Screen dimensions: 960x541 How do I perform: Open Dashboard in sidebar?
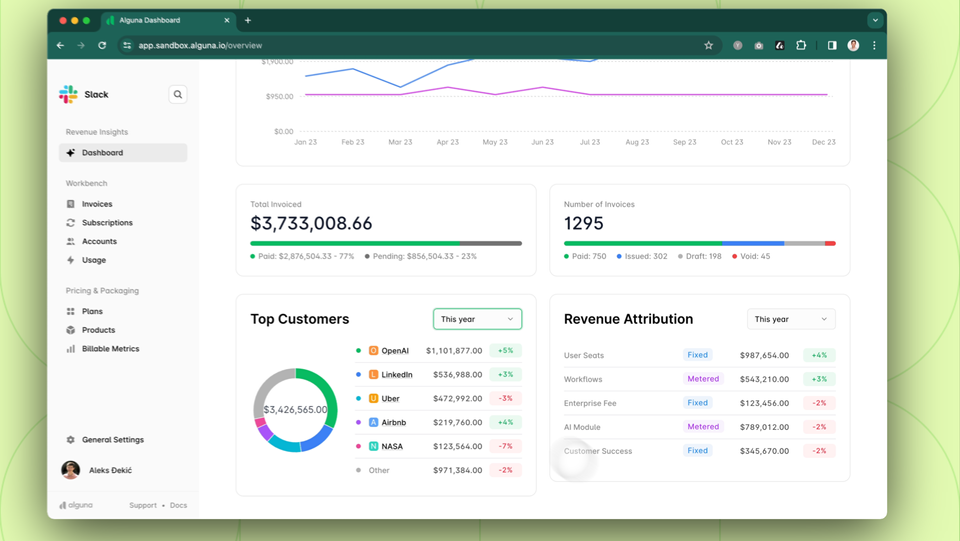tap(123, 152)
